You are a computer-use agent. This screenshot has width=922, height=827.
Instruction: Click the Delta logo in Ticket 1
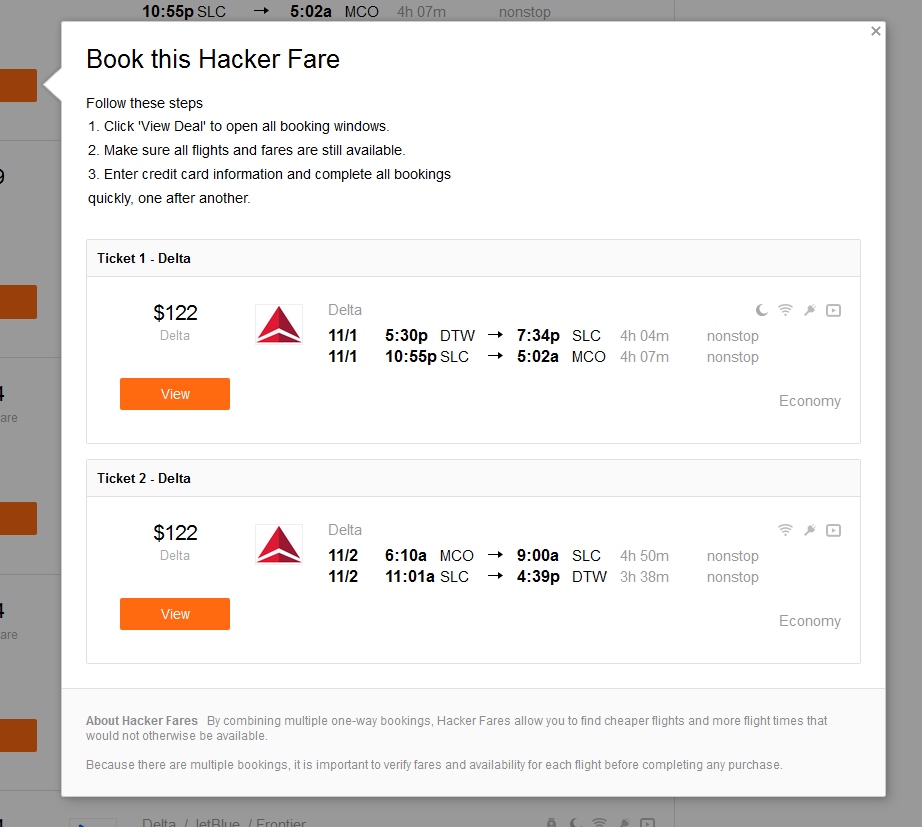(279, 325)
